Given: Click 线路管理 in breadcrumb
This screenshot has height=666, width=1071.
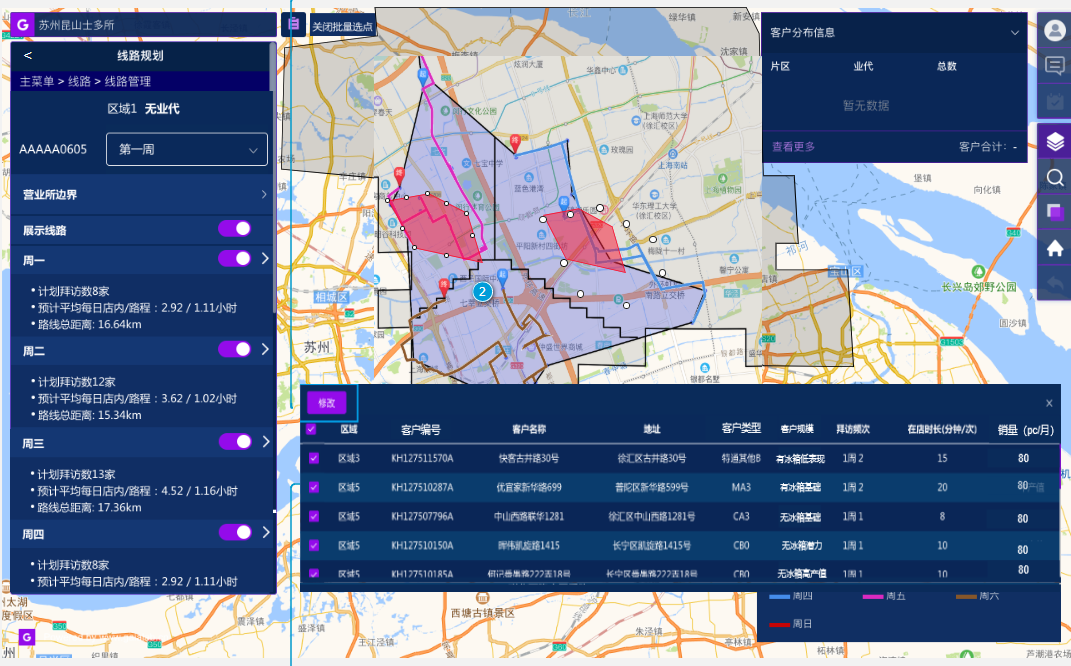Looking at the screenshot, I should click(128, 81).
